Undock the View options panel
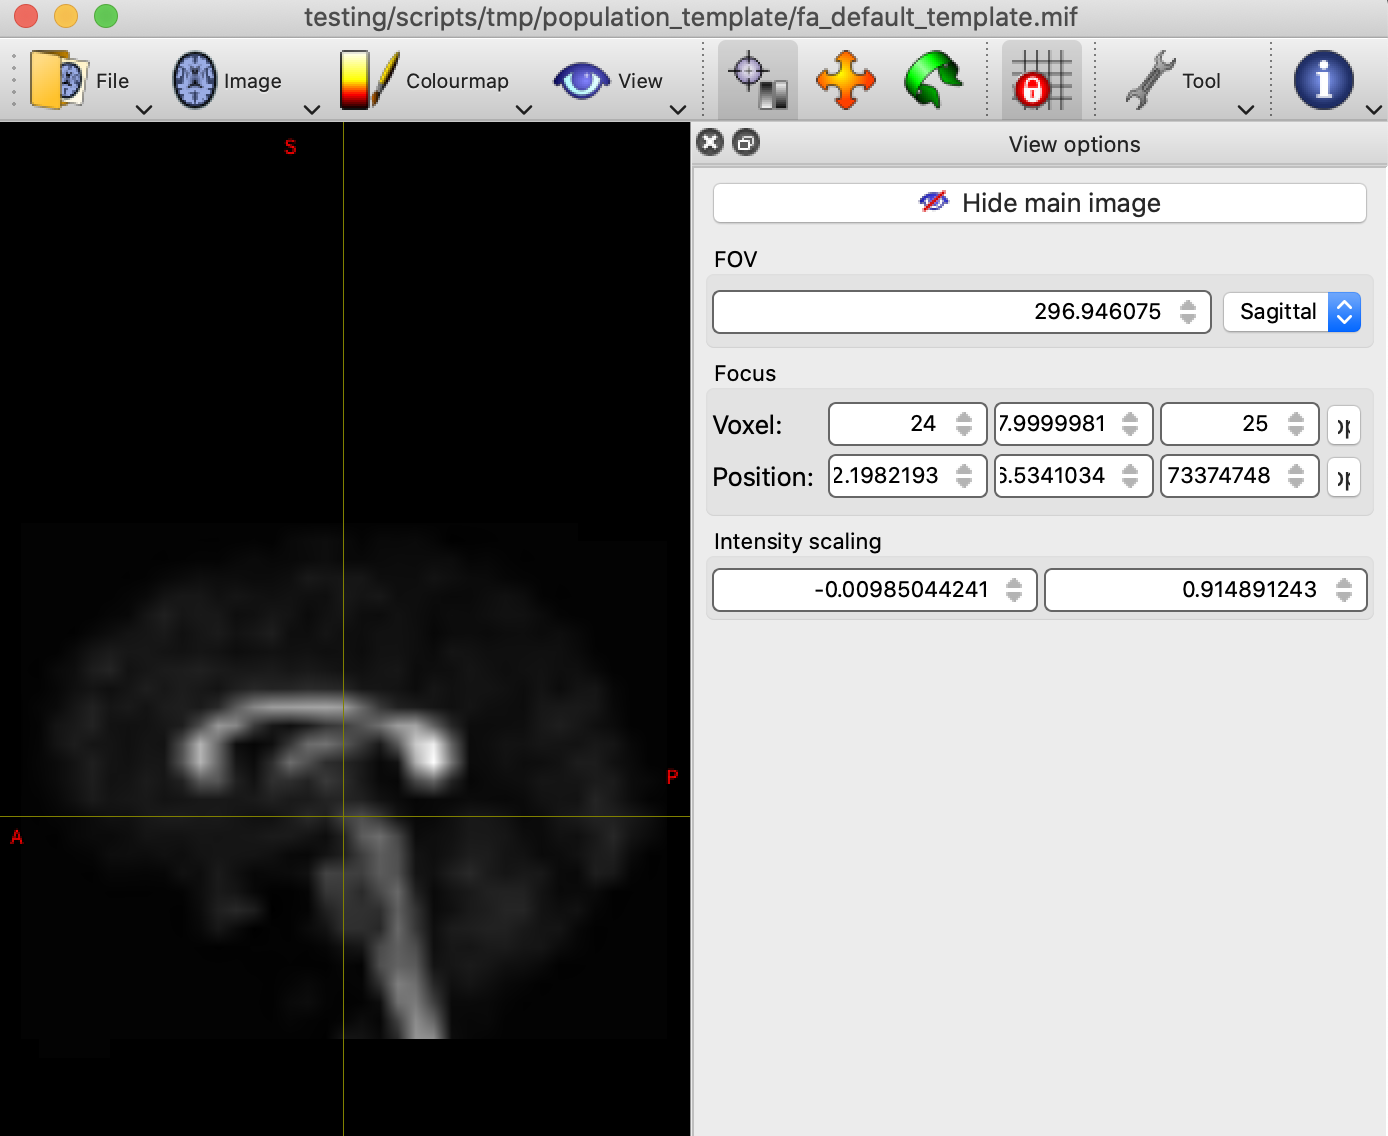Viewport: 1388px width, 1136px height. click(746, 143)
